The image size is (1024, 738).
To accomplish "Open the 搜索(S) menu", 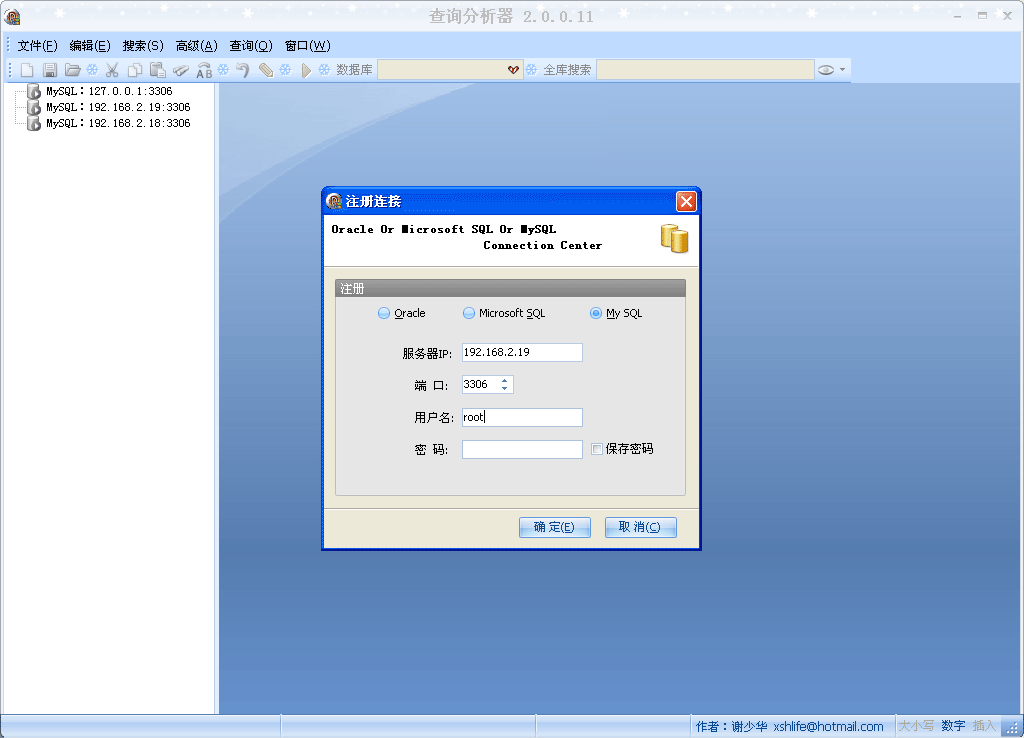I will [143, 46].
